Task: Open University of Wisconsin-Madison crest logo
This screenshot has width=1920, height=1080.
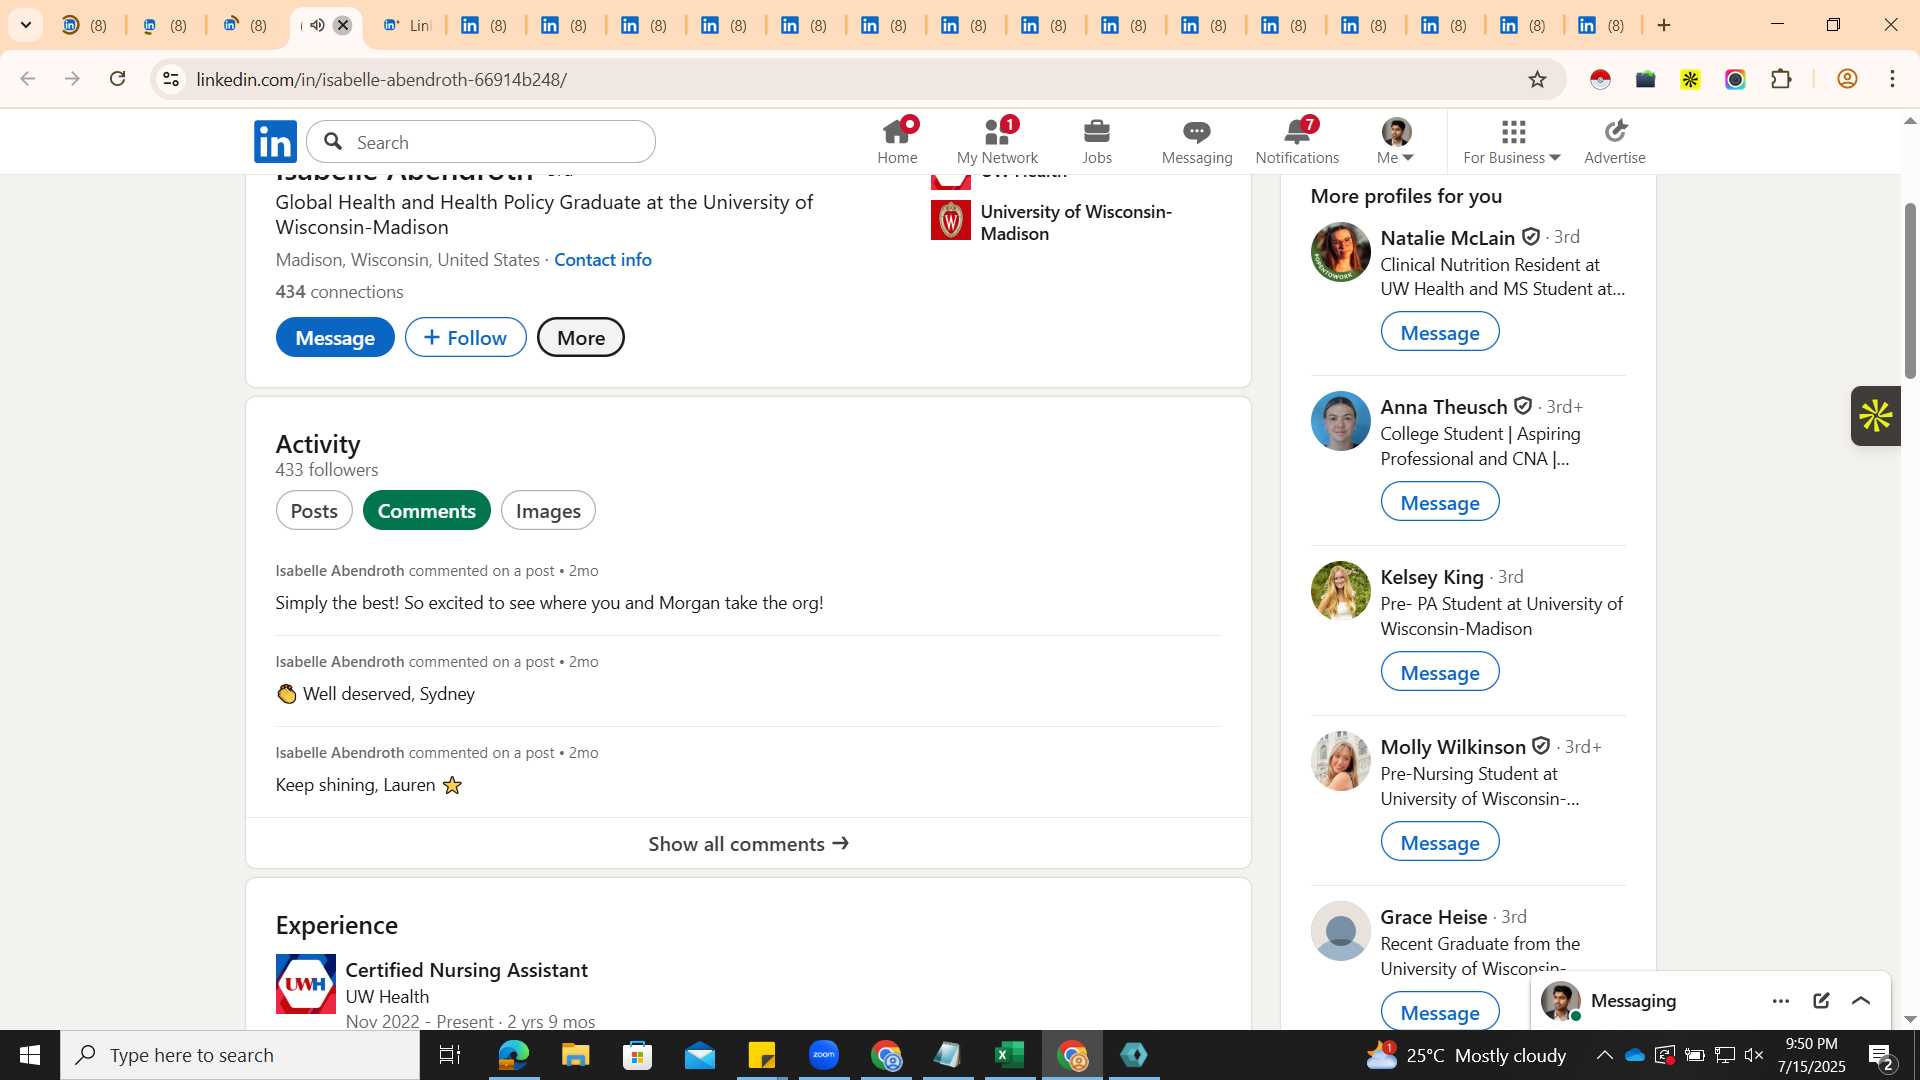Action: pyautogui.click(x=950, y=221)
